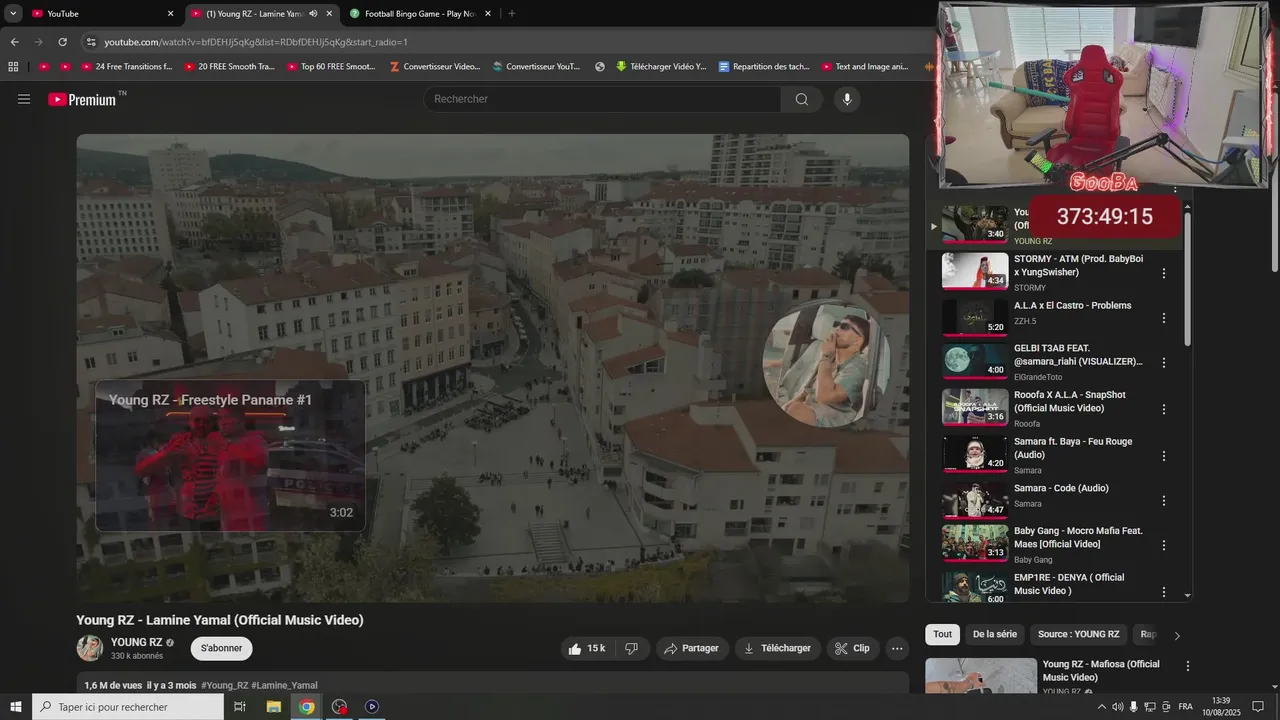Click Windows taskbar search box
The width and height of the screenshot is (1280, 720).
[128, 706]
